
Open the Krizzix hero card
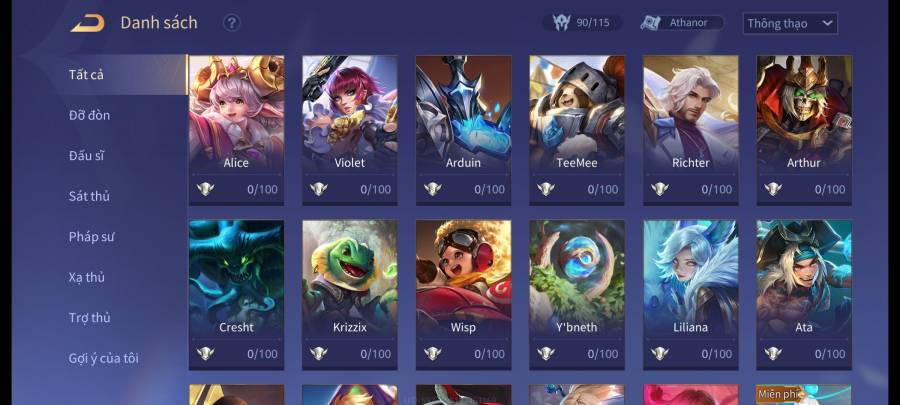click(x=350, y=295)
